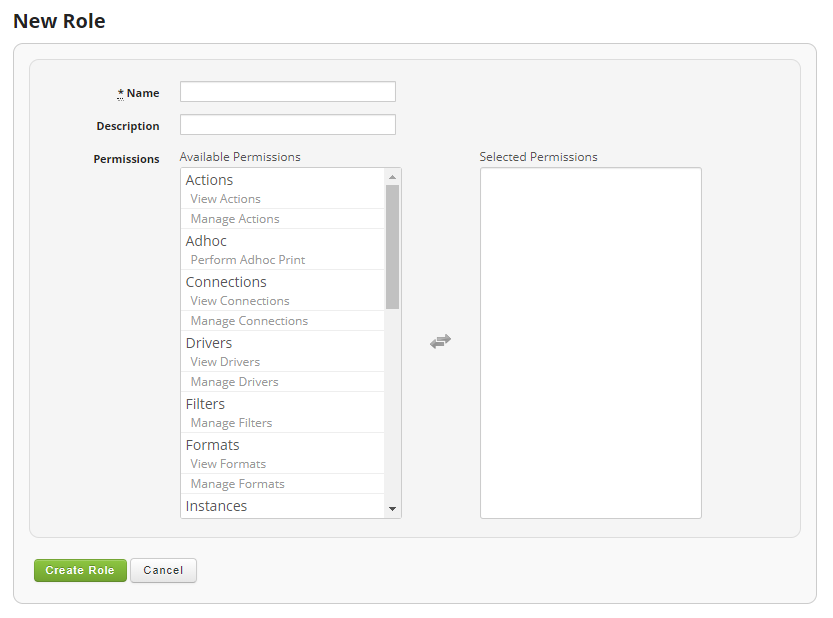This screenshot has width=833, height=618.
Task: Choose Perform Adhoc Print permission
Action: pyautogui.click(x=248, y=260)
